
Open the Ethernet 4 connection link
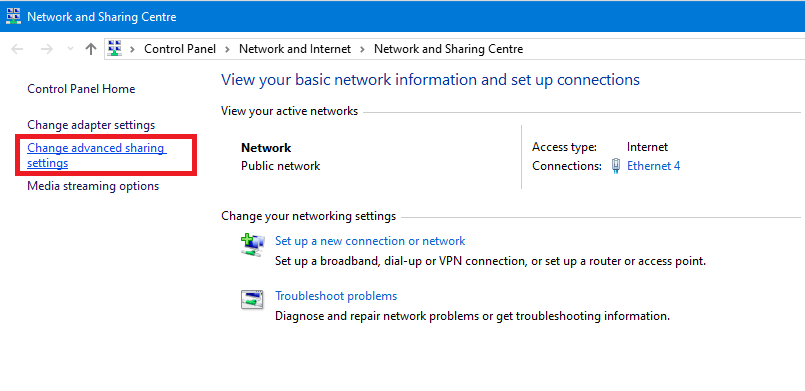pyautogui.click(x=654, y=166)
